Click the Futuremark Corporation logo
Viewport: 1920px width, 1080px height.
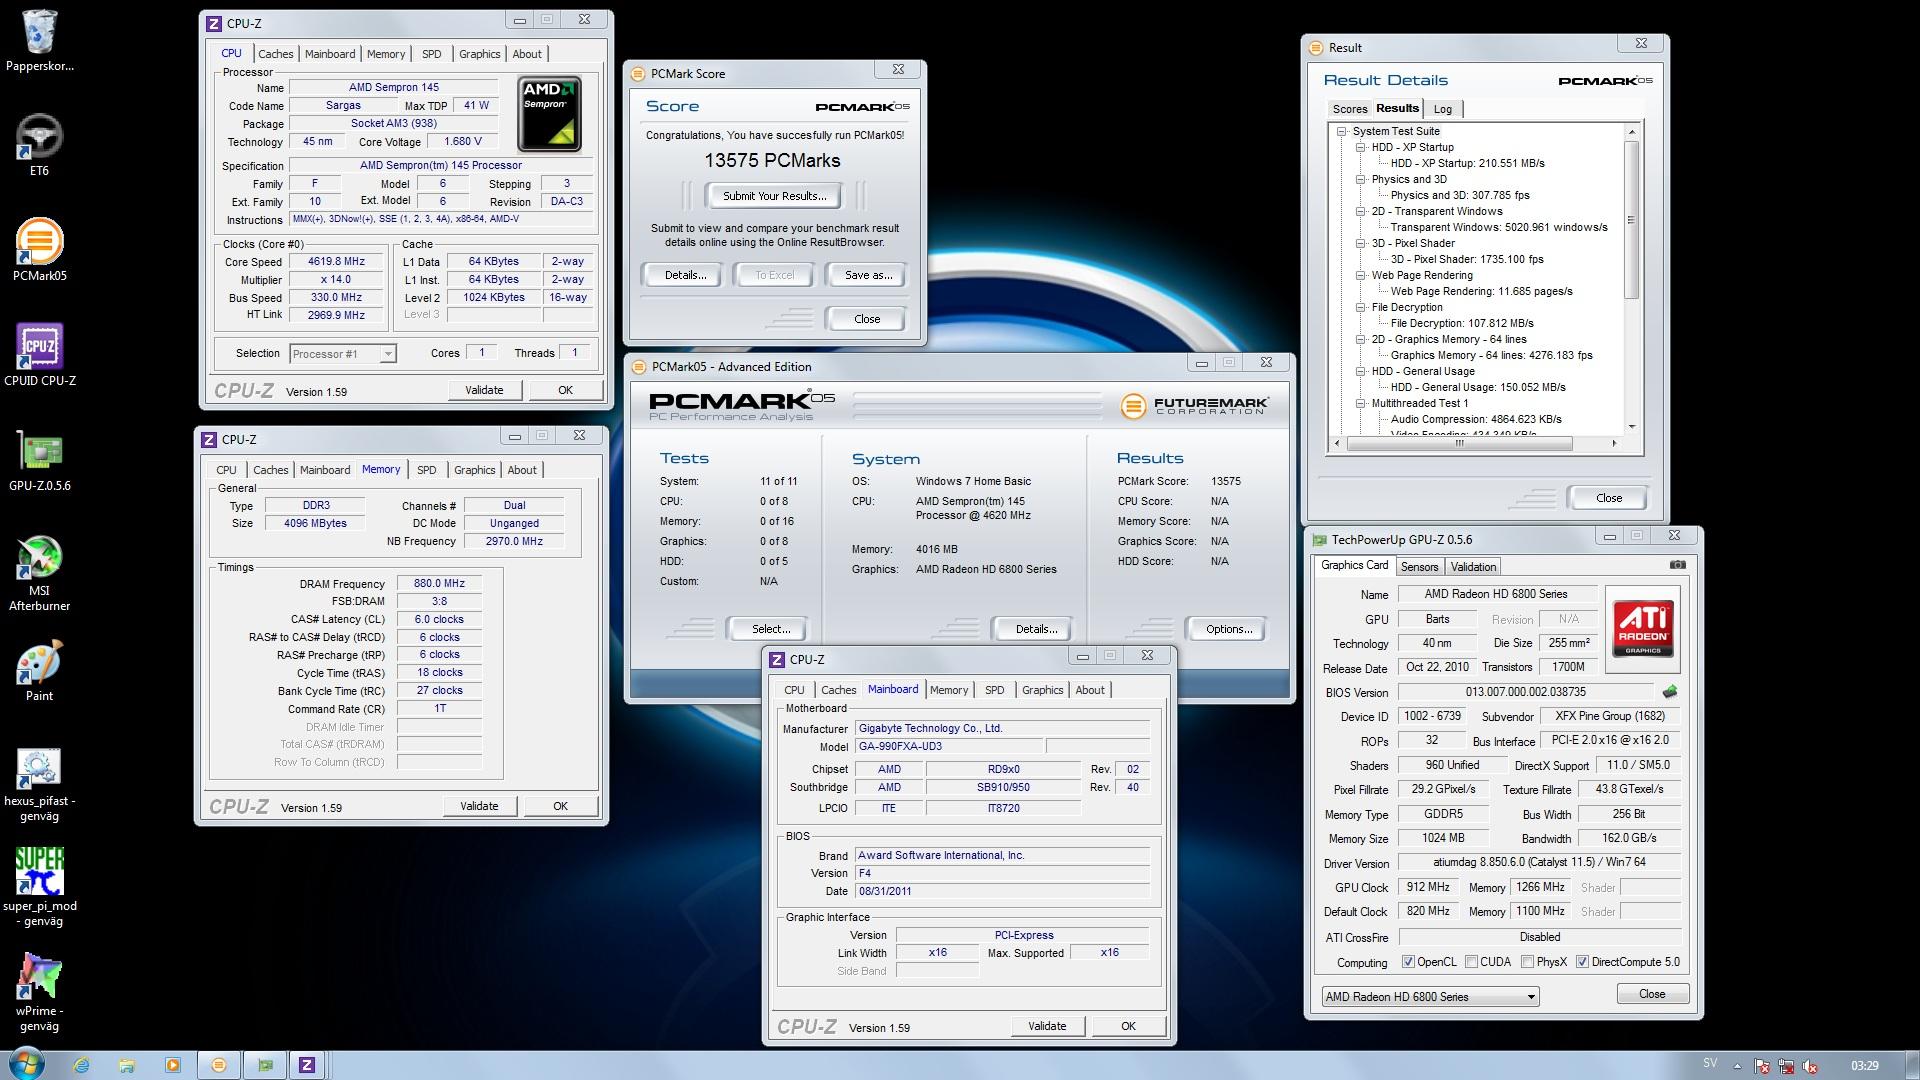(x=1195, y=405)
